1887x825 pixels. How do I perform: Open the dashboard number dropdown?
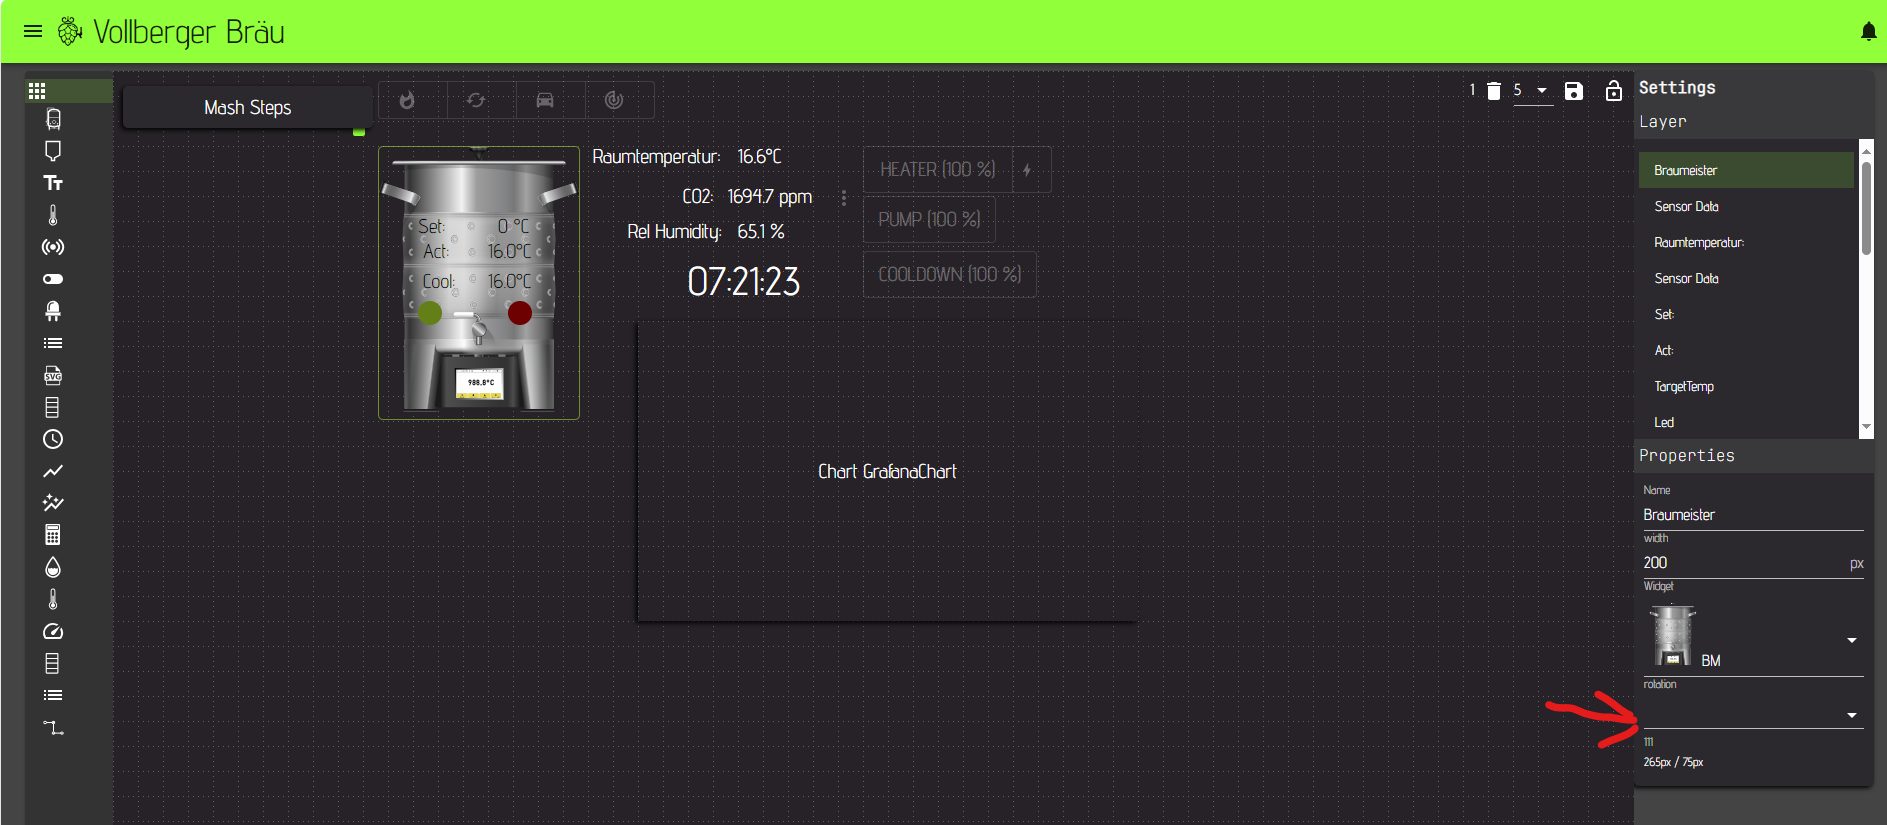coord(1532,91)
